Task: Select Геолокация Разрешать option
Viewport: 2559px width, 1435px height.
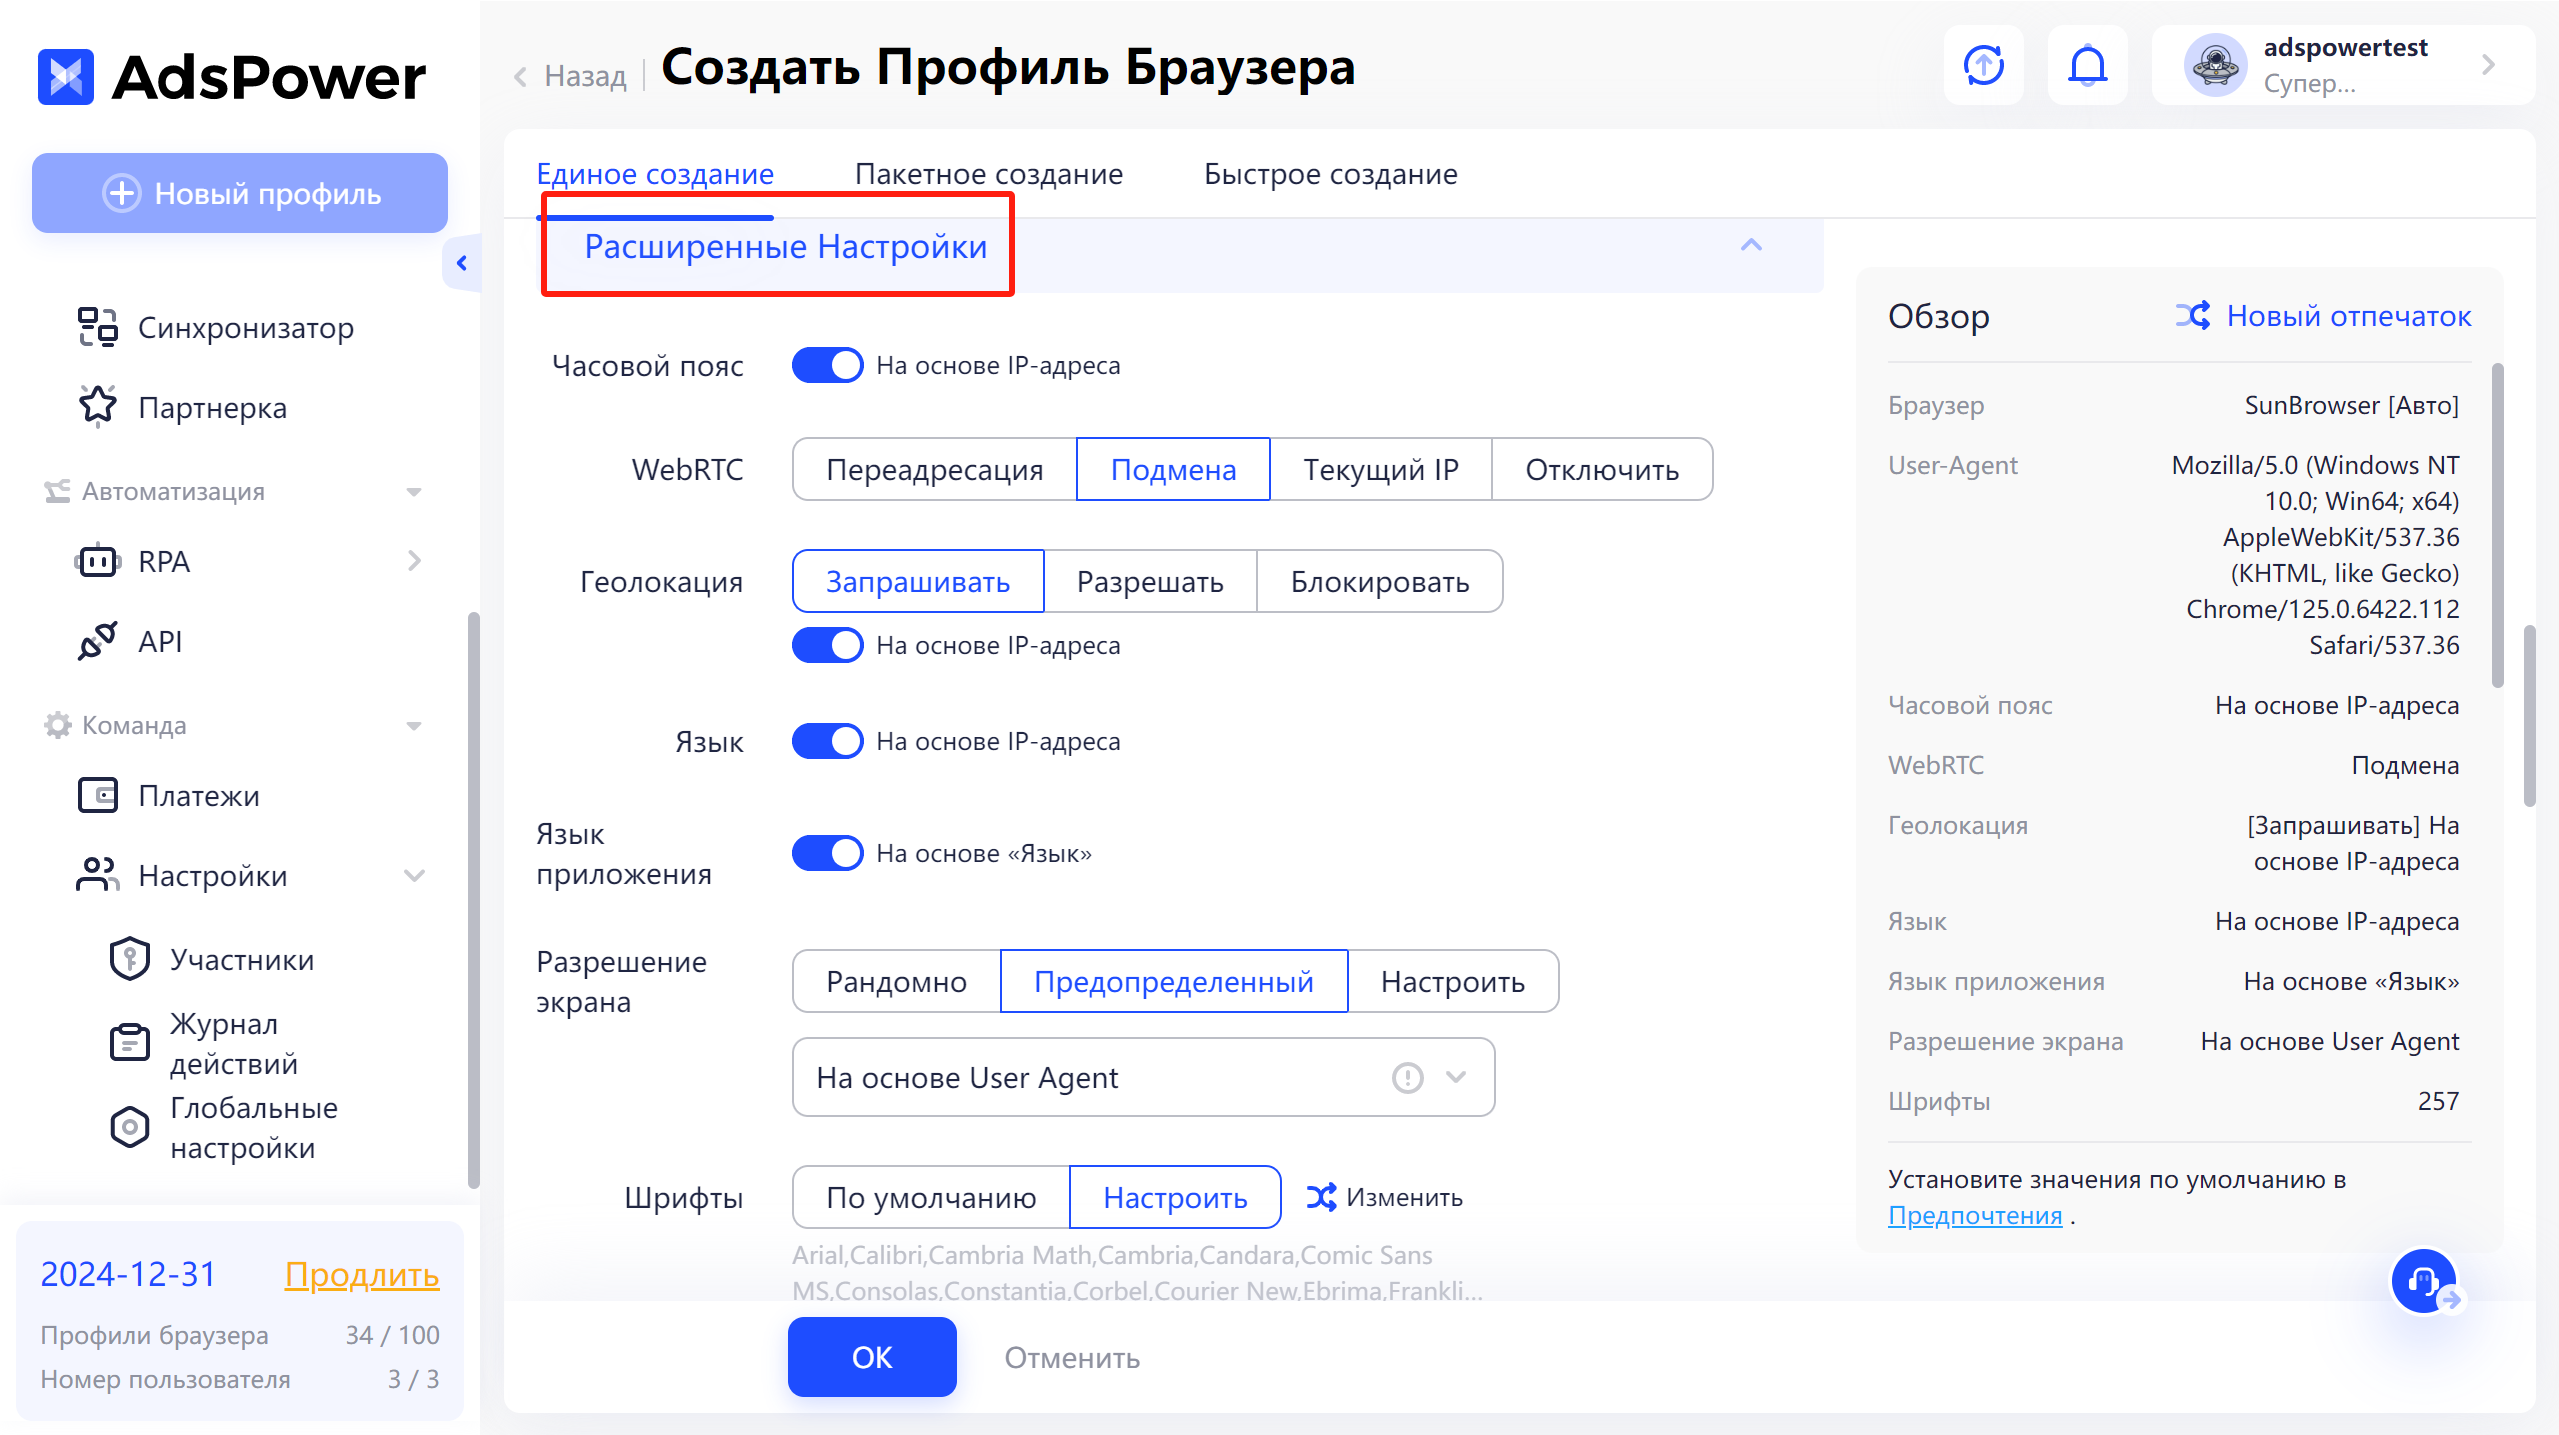Action: [1150, 581]
